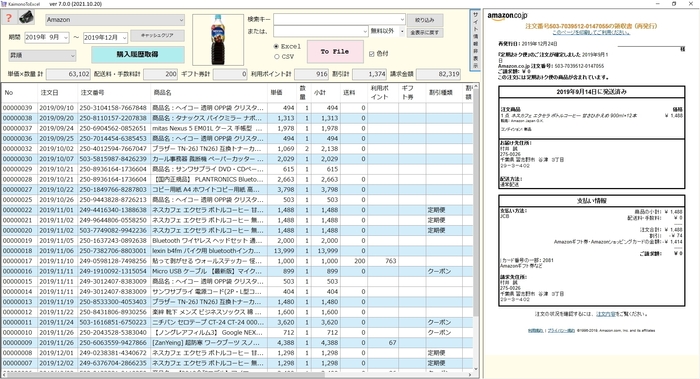Open the Amazon site selection dropdown
This screenshot has width=700, height=379.
[115, 20]
